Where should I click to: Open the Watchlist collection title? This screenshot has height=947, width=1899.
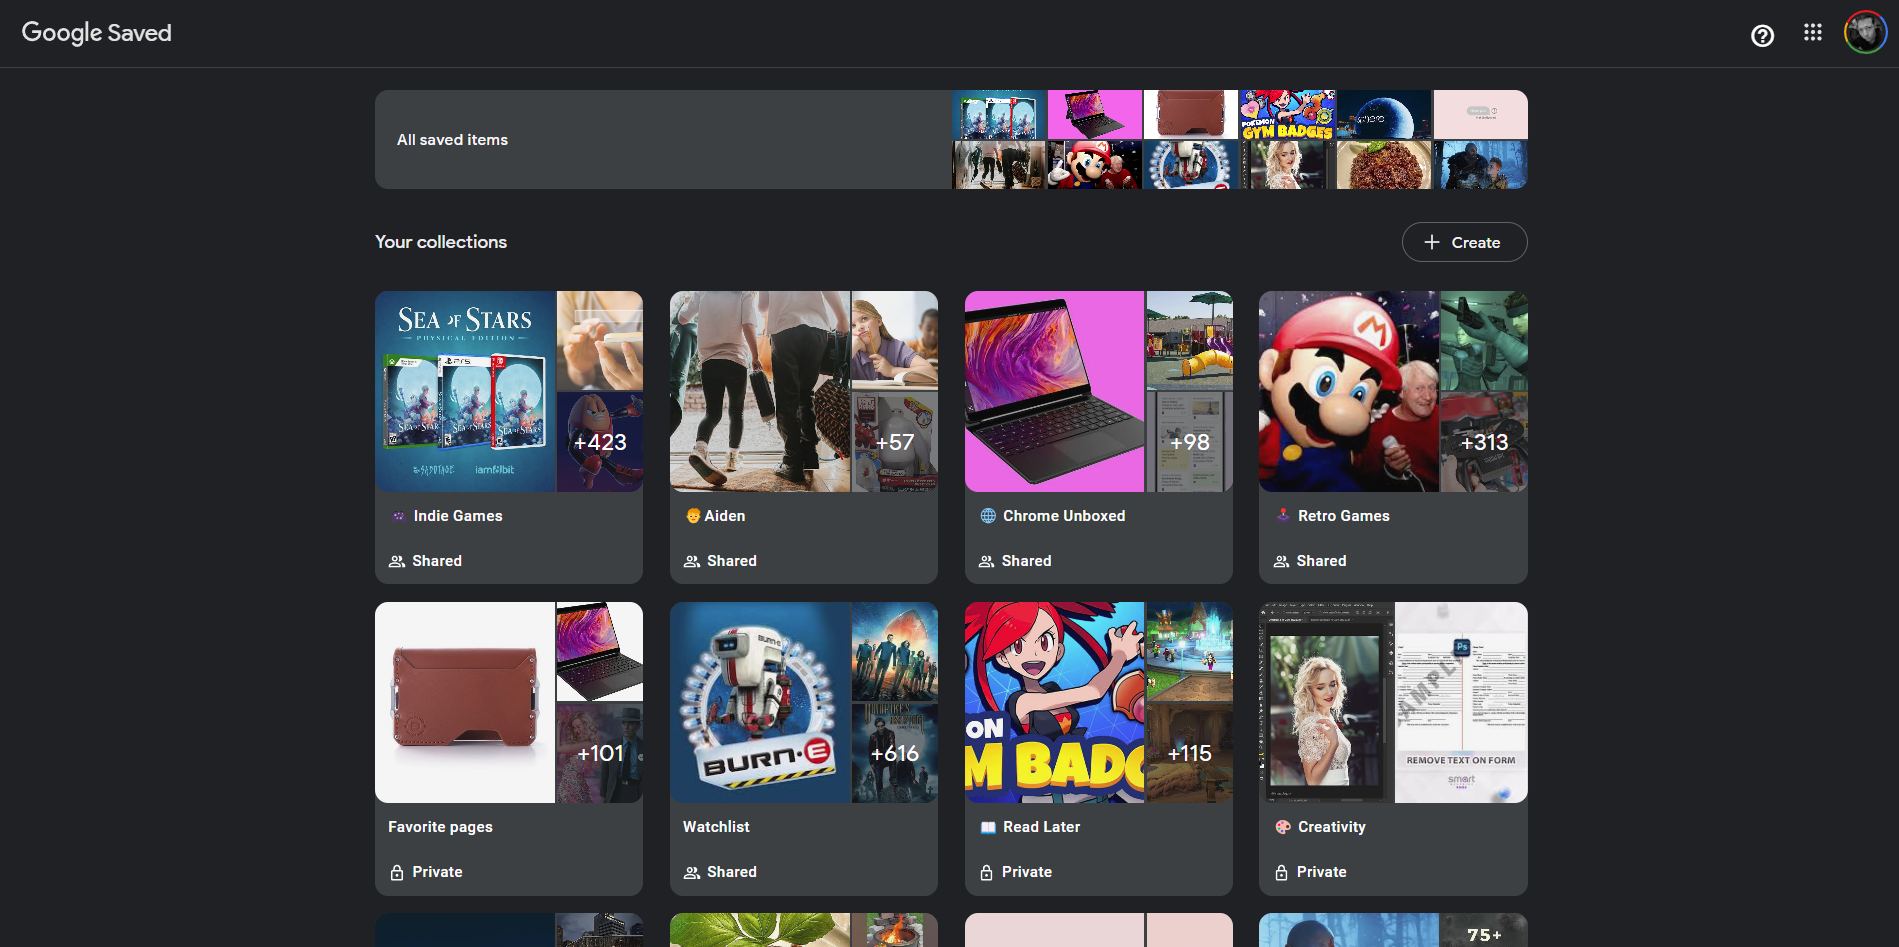716,827
